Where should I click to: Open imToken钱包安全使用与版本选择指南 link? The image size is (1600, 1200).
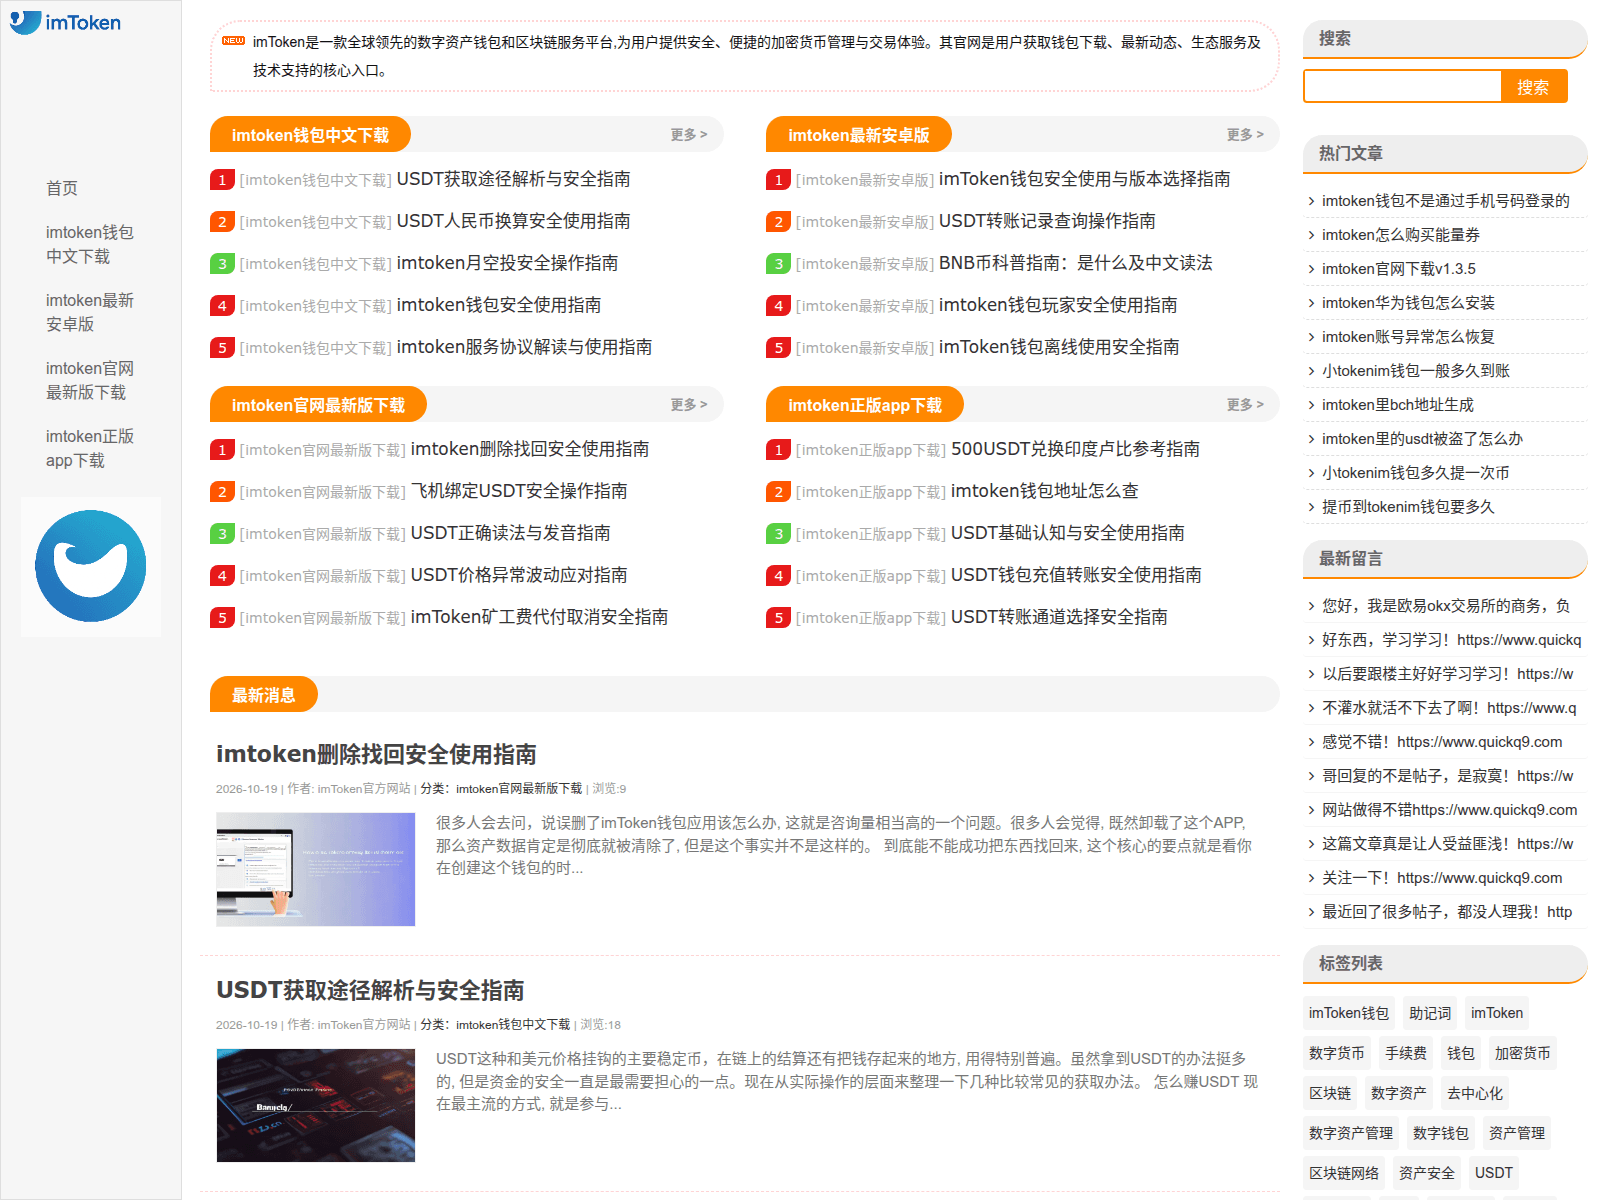coord(1084,179)
